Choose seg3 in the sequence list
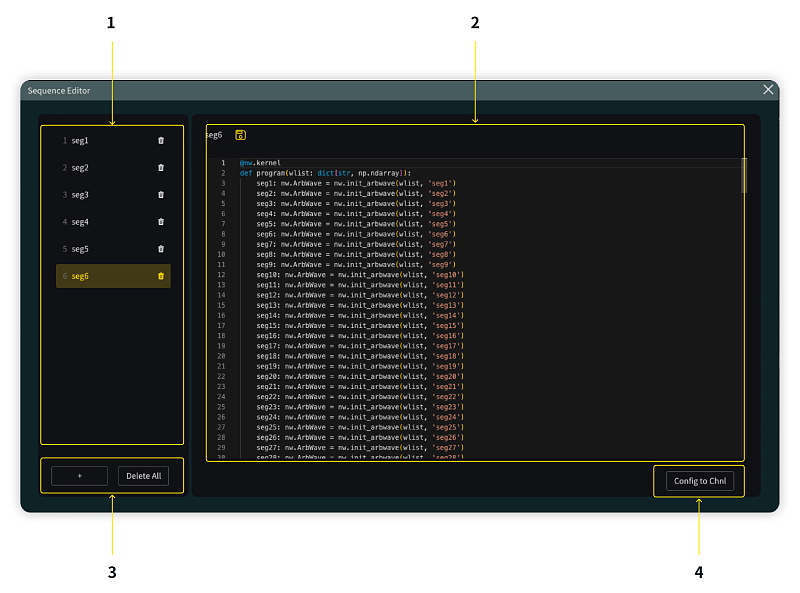 click(81, 195)
